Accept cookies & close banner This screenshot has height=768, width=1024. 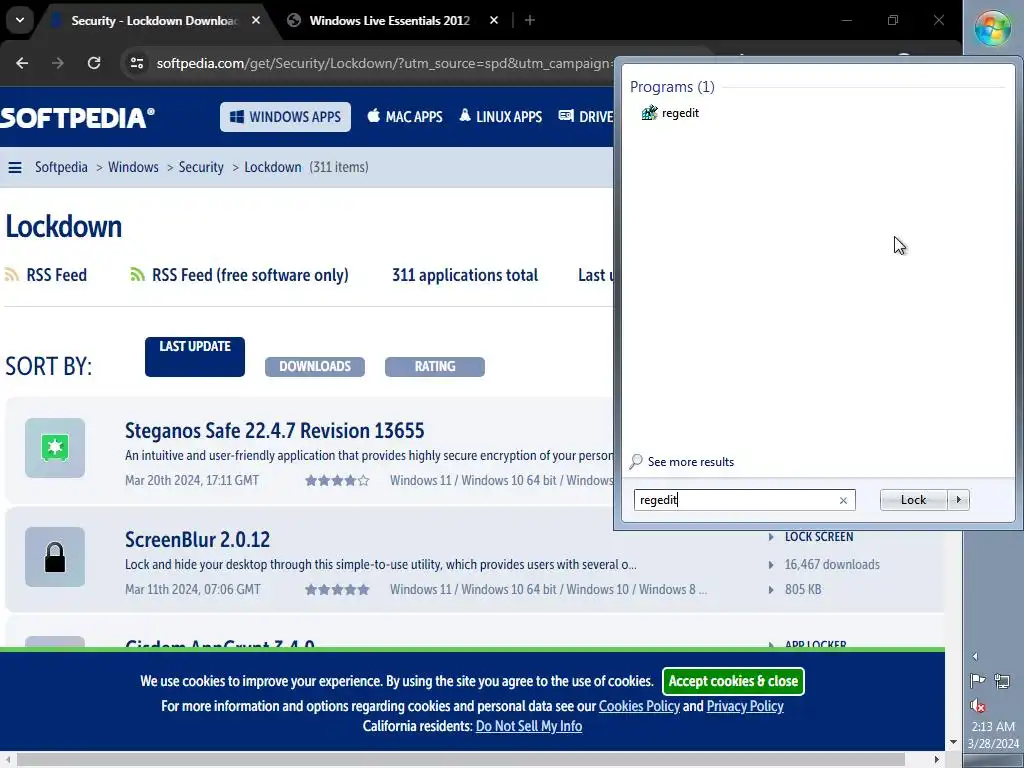[x=733, y=681]
